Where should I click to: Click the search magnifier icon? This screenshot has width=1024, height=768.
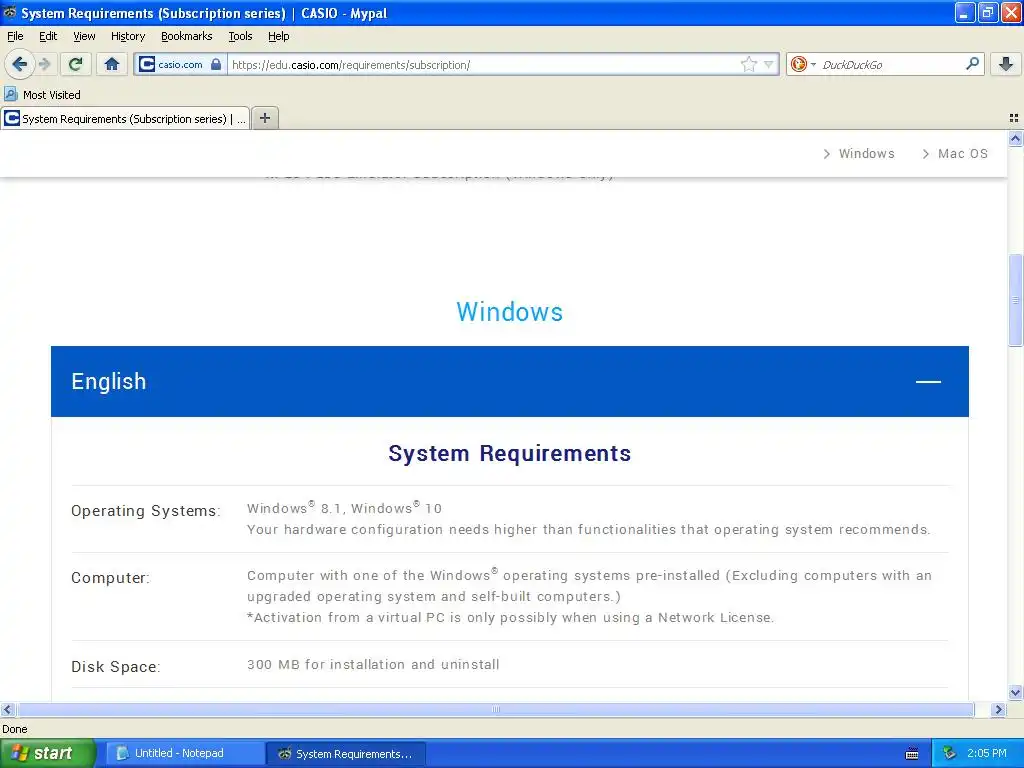tap(972, 64)
